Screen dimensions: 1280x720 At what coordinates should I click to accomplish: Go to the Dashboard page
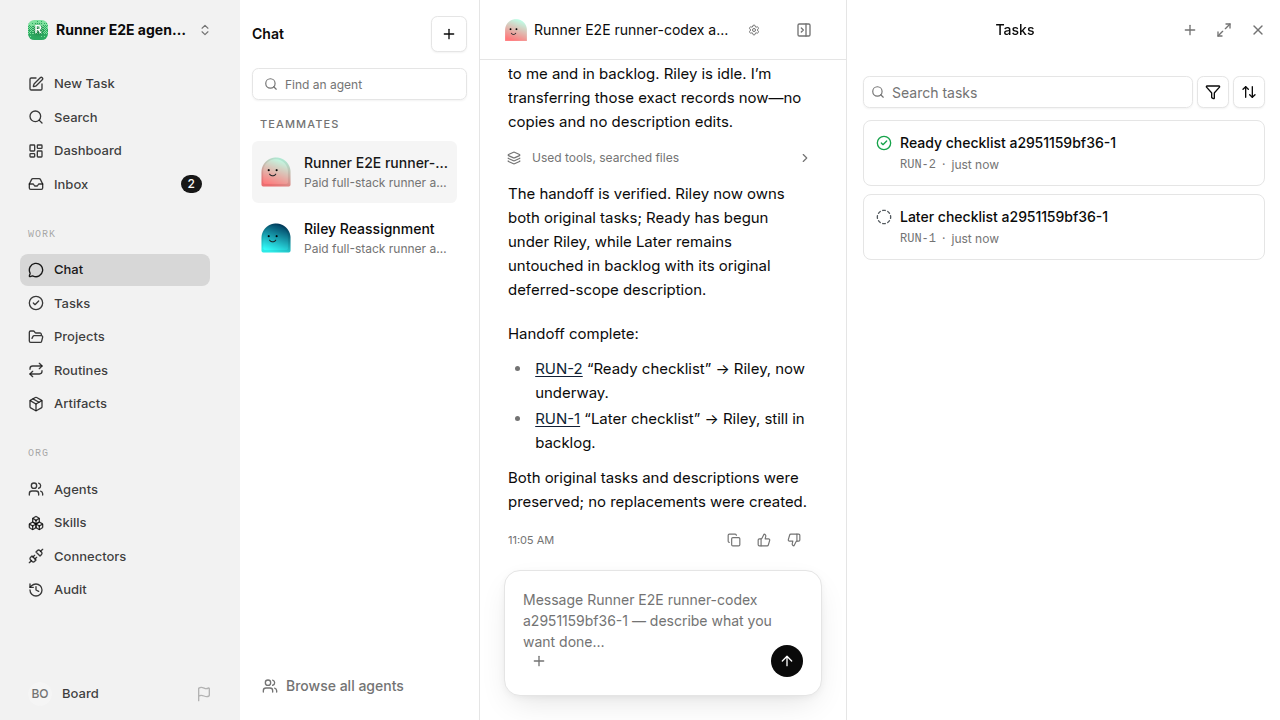tap(115, 151)
